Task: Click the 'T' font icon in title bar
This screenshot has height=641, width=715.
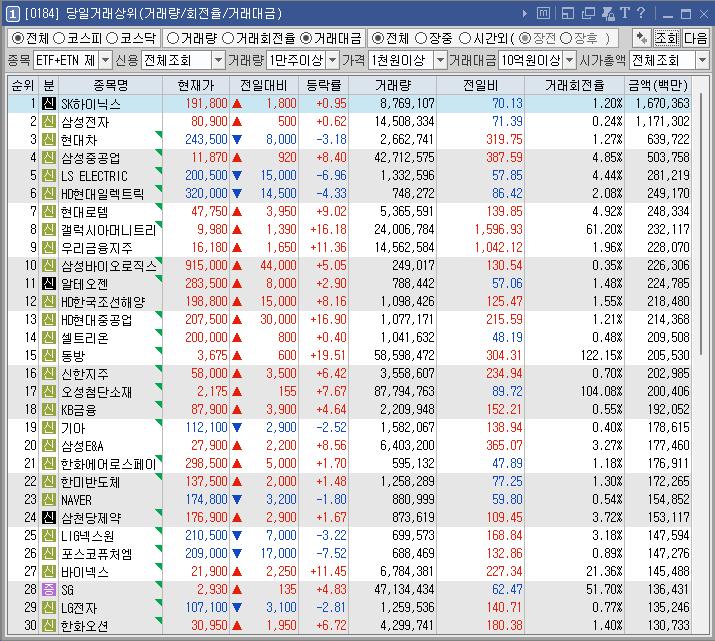Action: 625,13
